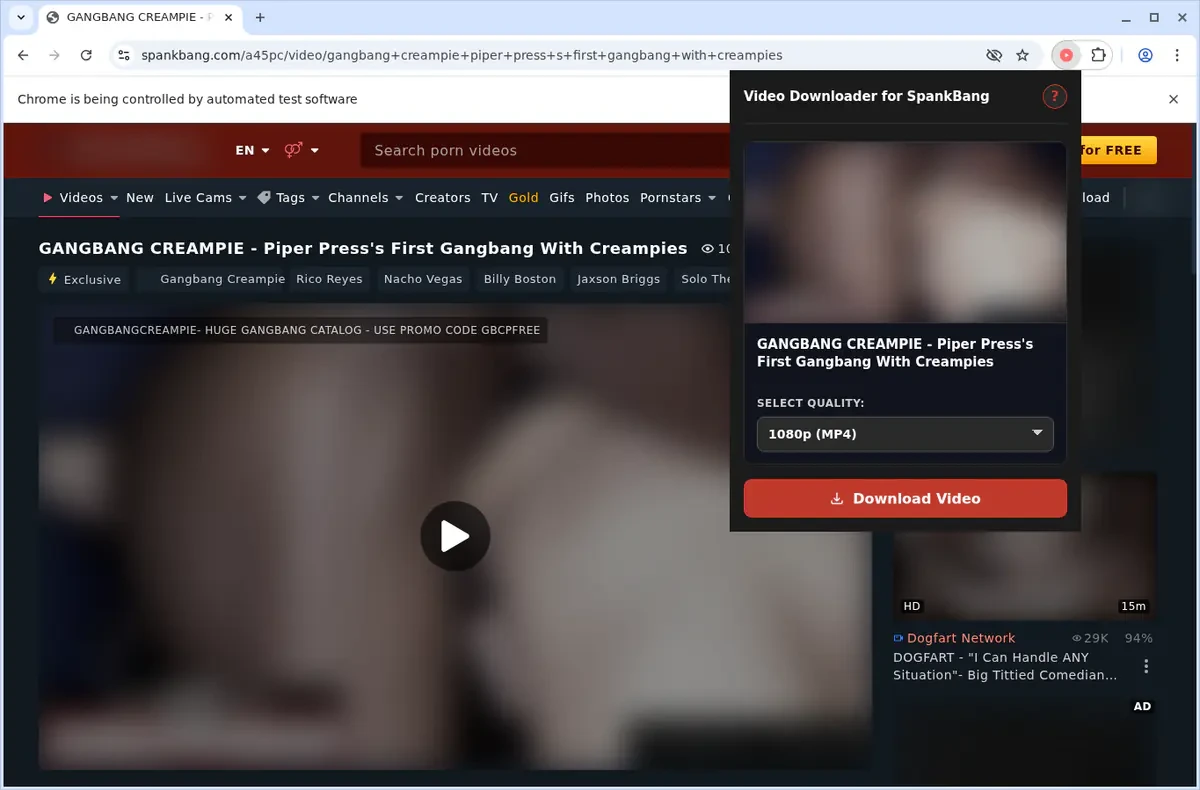The height and width of the screenshot is (790, 1200).
Task: Open the Chrome profile avatar
Action: [1145, 56]
